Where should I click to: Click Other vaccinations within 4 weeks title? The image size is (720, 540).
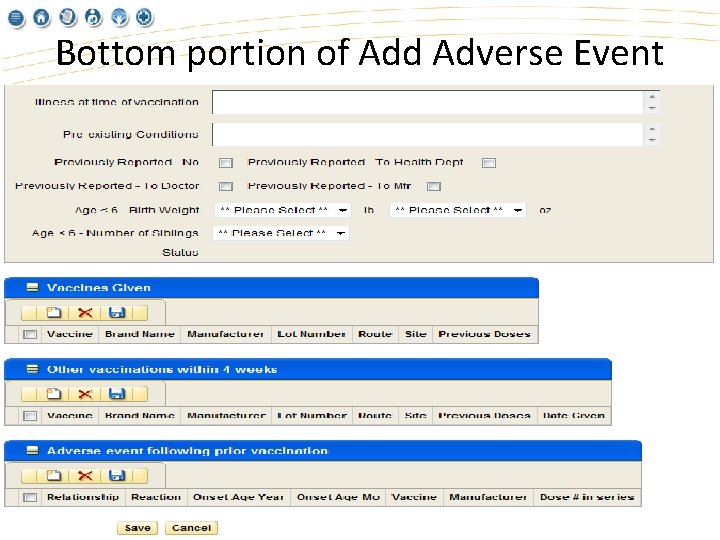tap(162, 369)
